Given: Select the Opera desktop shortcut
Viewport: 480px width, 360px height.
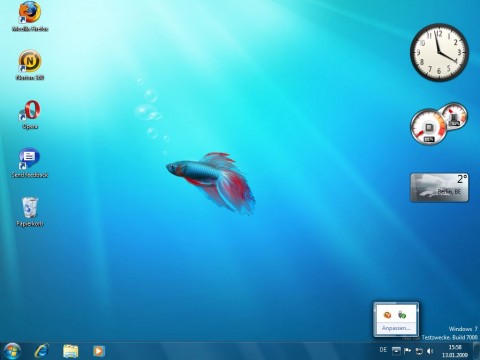Looking at the screenshot, I should (30, 114).
